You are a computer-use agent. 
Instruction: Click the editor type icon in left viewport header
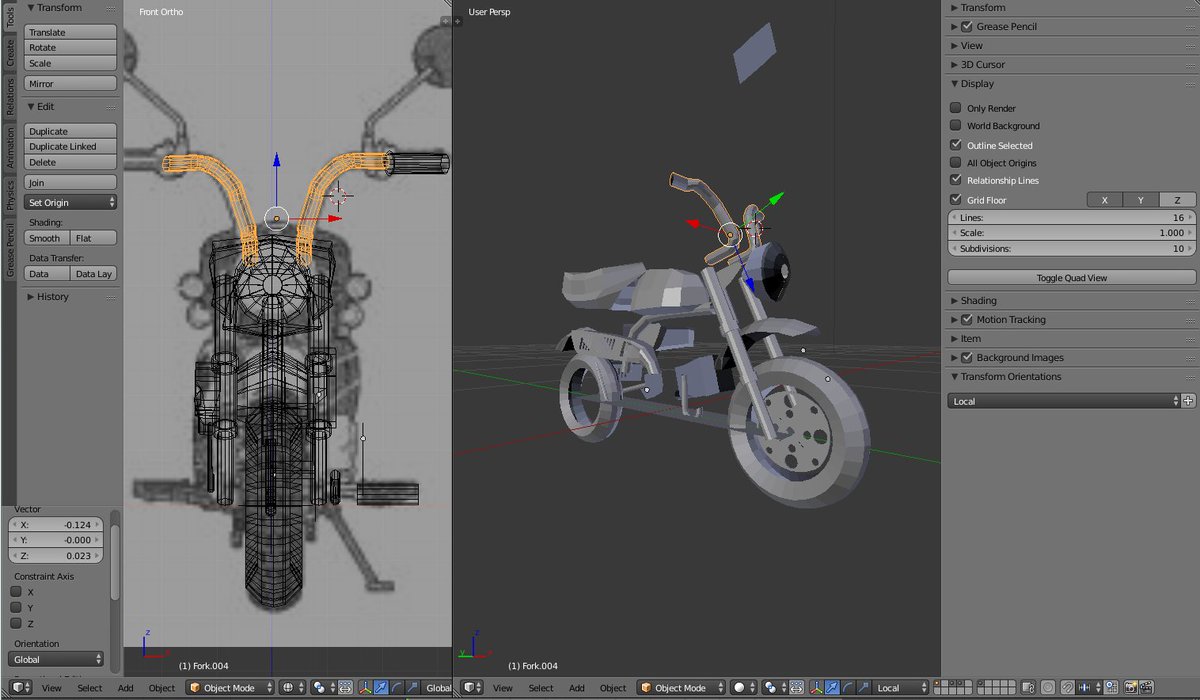tap(20, 688)
